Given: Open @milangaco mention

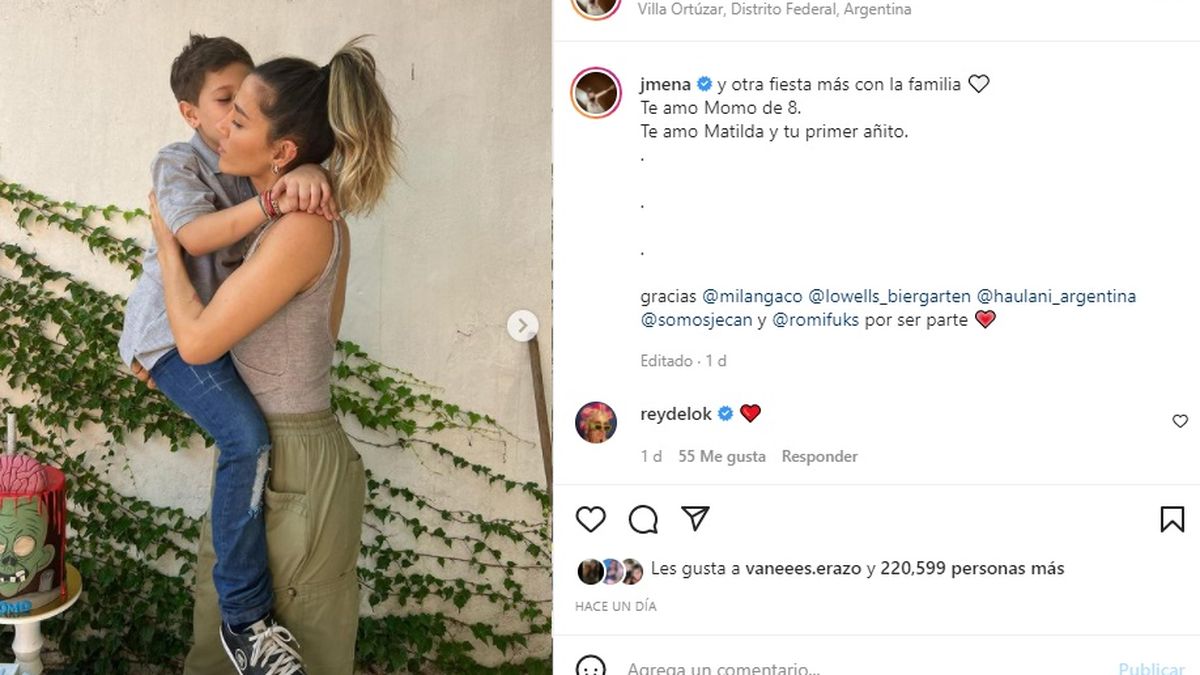Looking at the screenshot, I should click(x=752, y=297).
